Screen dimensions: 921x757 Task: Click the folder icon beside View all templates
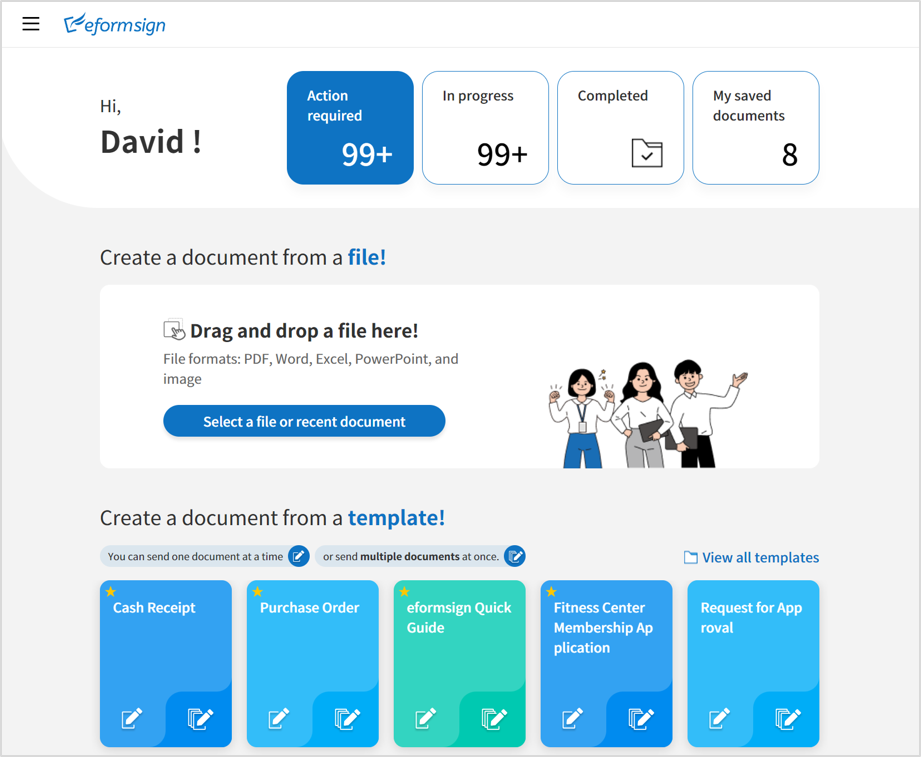(691, 557)
